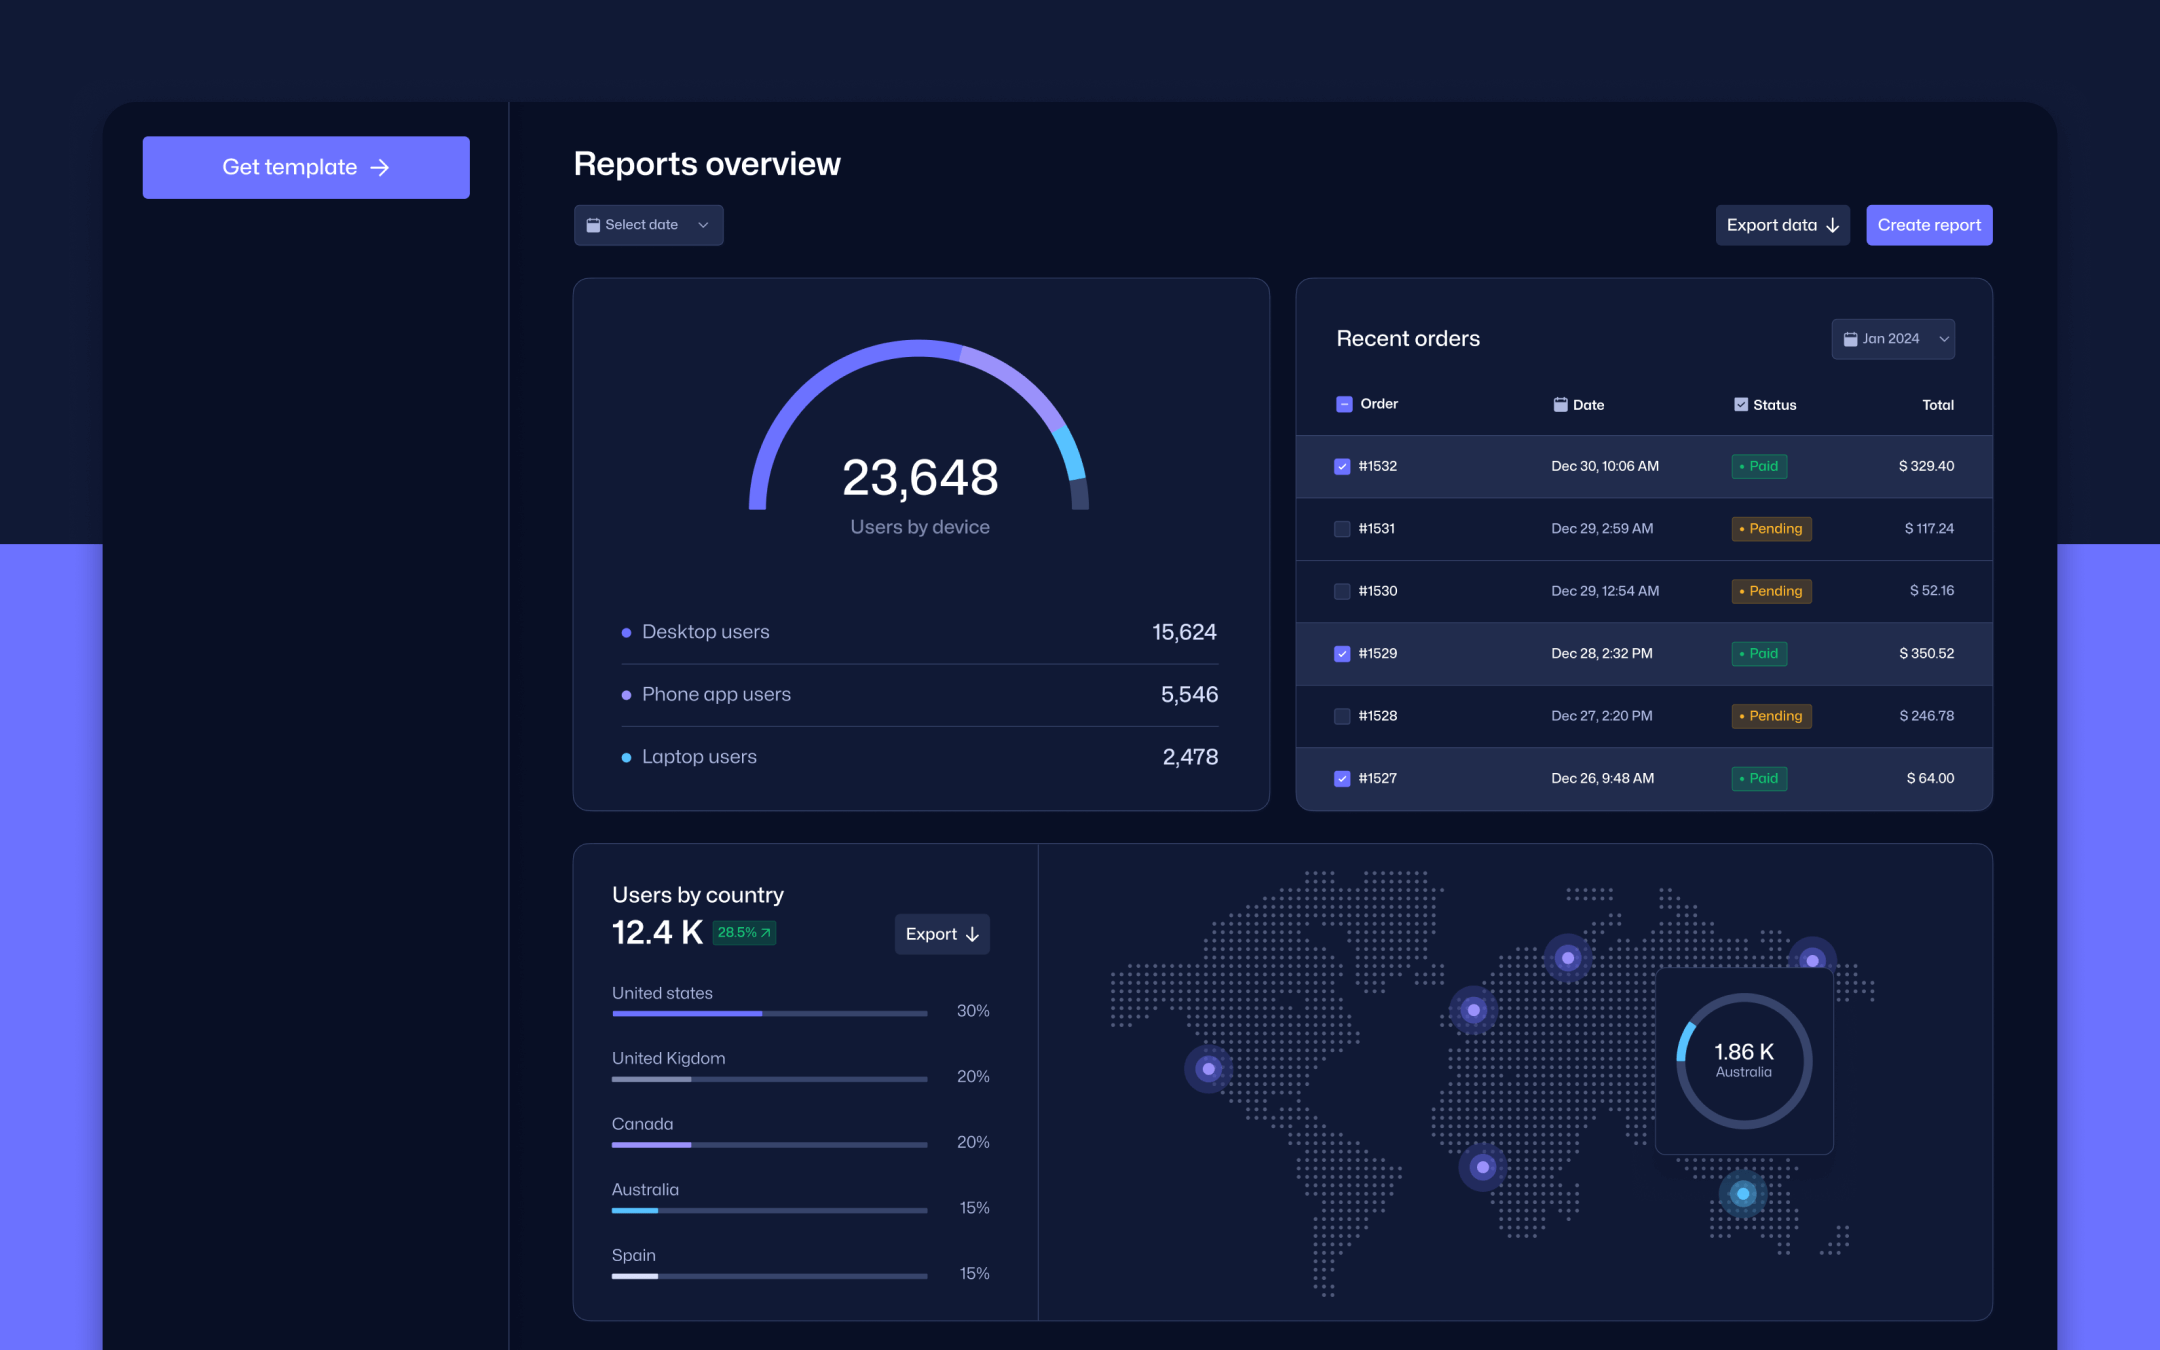Viewport: 2160px width, 1350px height.
Task: Click the Australia marker on the world map
Action: point(1741,1193)
